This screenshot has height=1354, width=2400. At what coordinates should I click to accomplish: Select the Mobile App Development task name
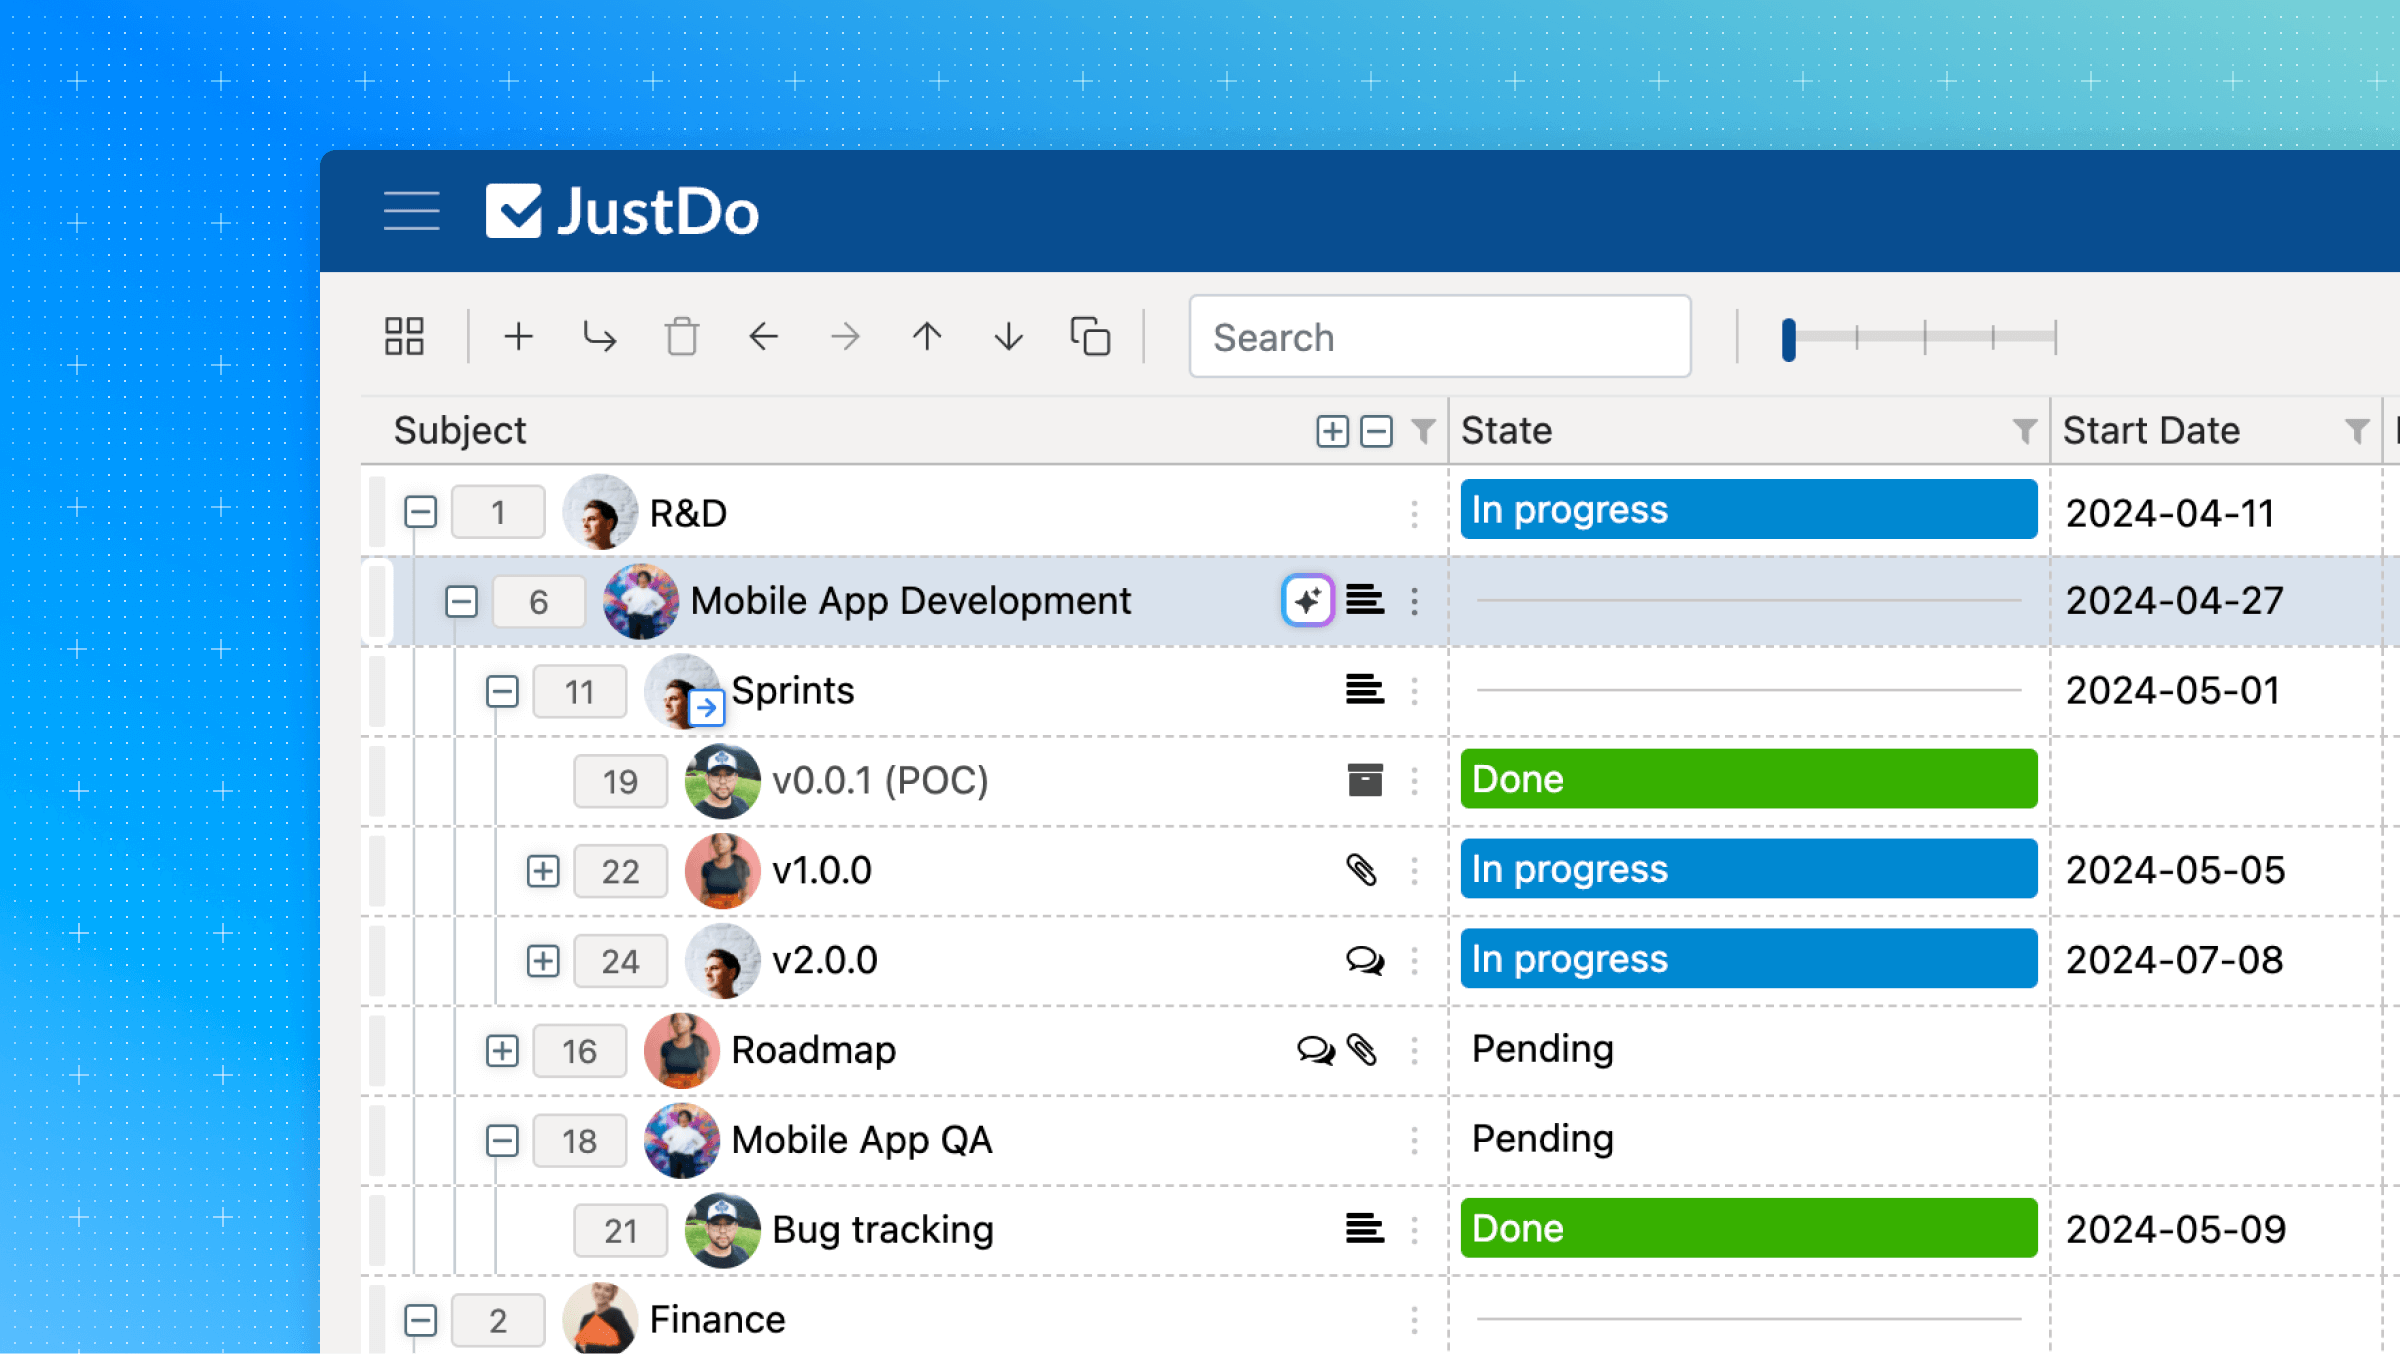tap(911, 600)
